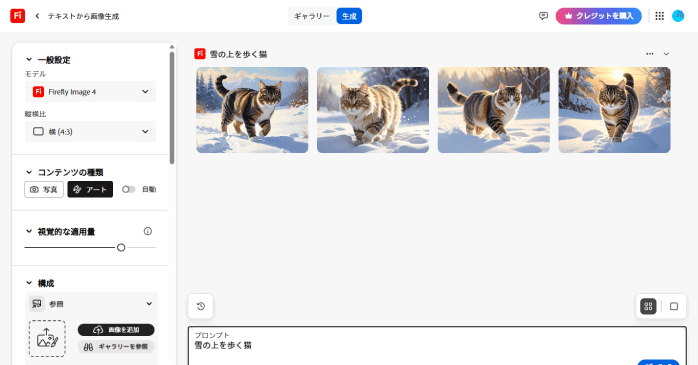Click the モデル label
Screen dimensions: 698x365
click(36, 74)
